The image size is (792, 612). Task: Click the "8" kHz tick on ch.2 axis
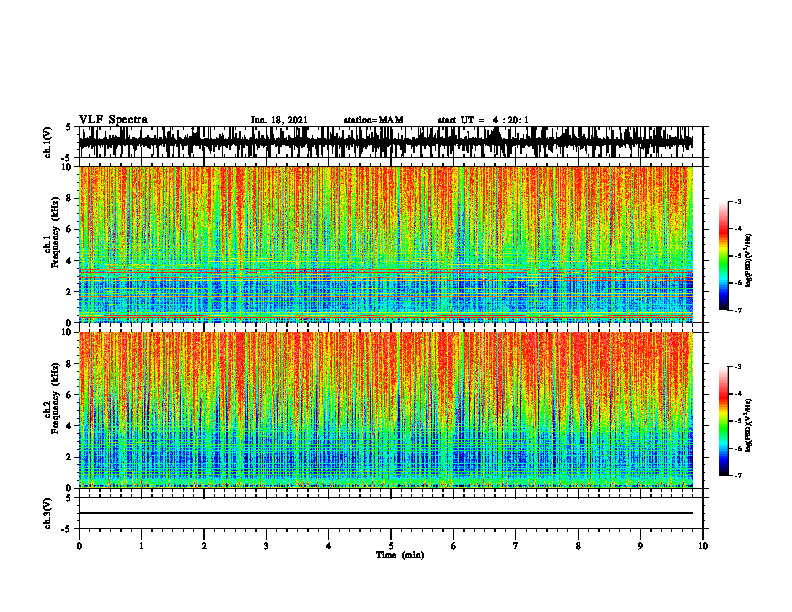pos(69,364)
